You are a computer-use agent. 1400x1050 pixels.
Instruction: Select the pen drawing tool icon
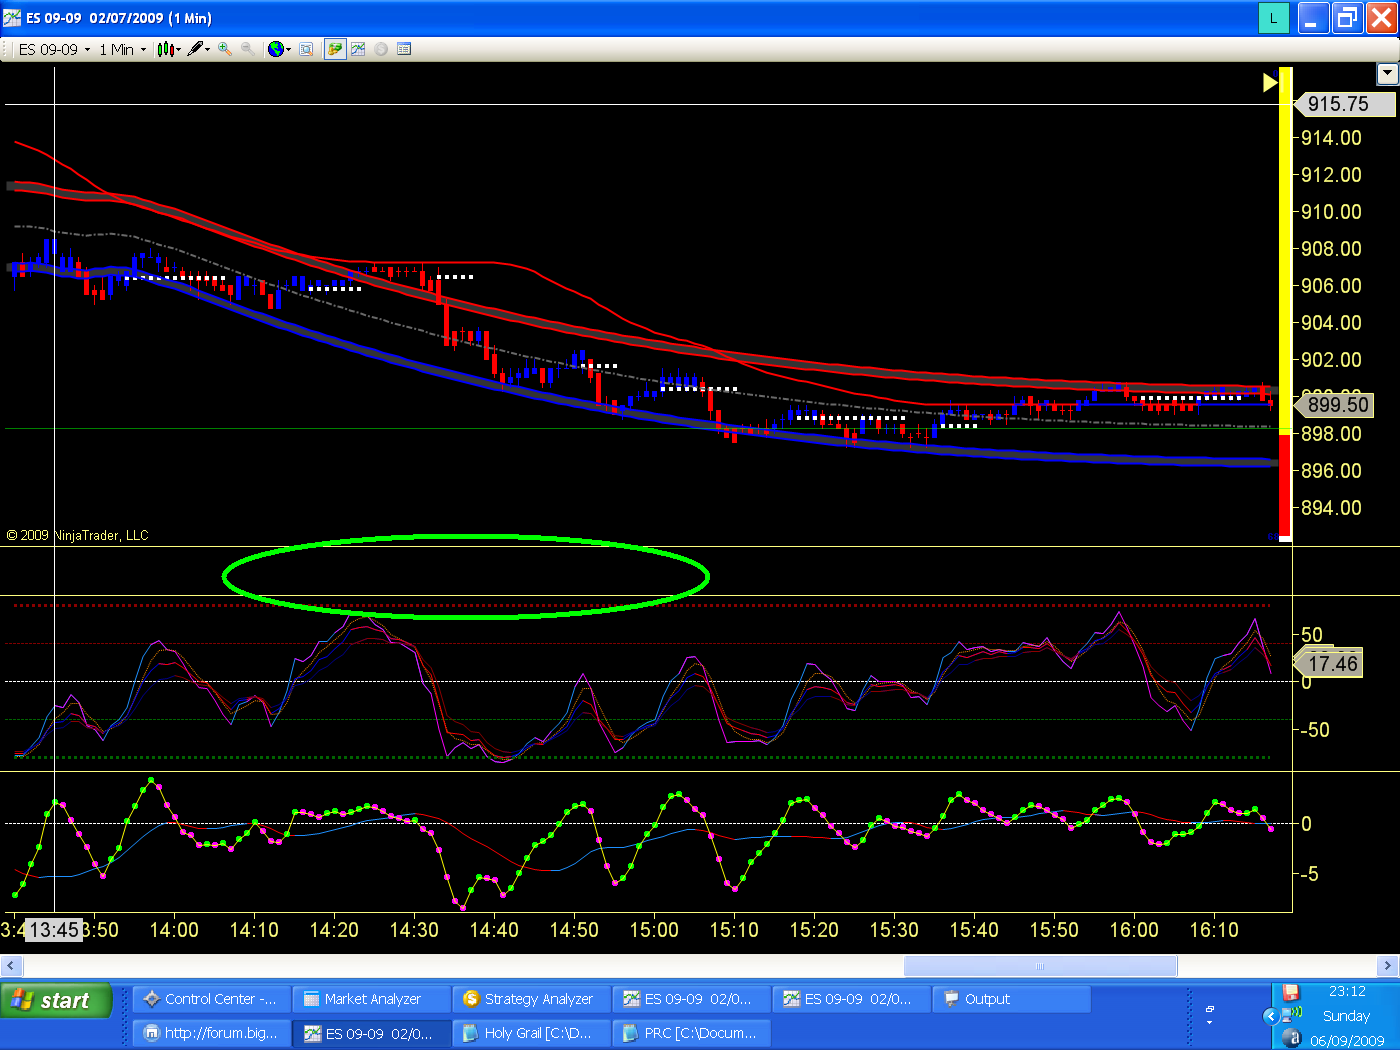[196, 49]
